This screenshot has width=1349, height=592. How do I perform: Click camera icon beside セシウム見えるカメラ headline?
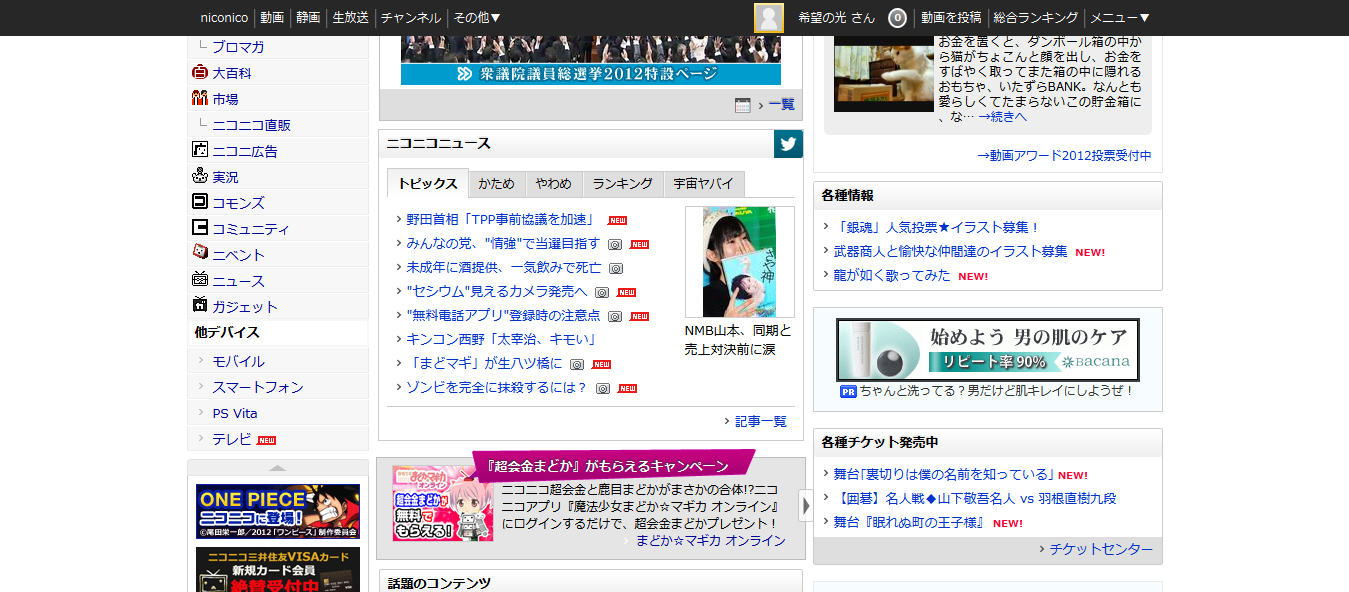pyautogui.click(x=602, y=292)
